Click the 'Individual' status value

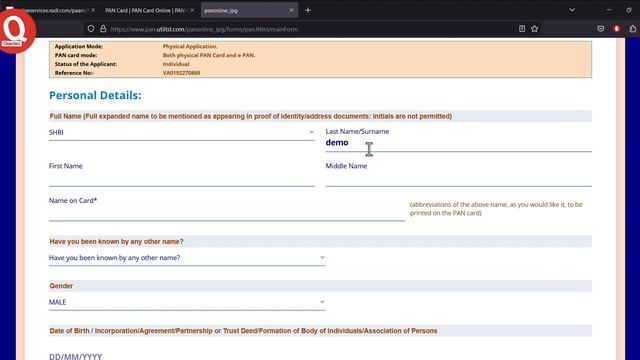(x=176, y=64)
